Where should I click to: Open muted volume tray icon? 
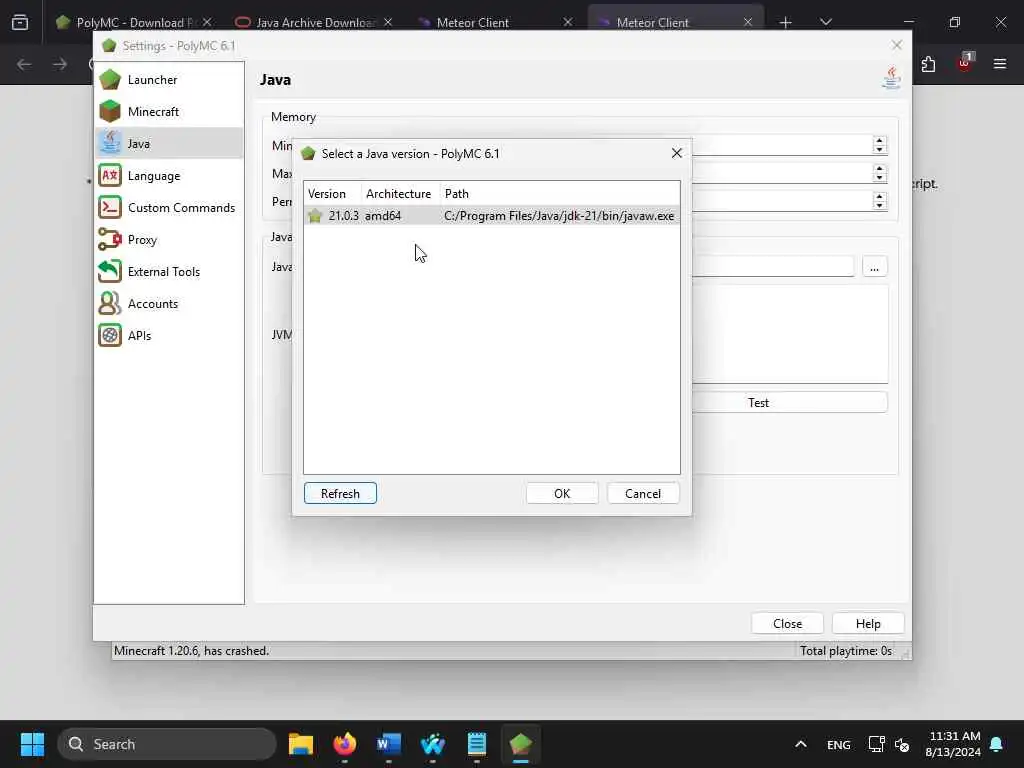903,744
